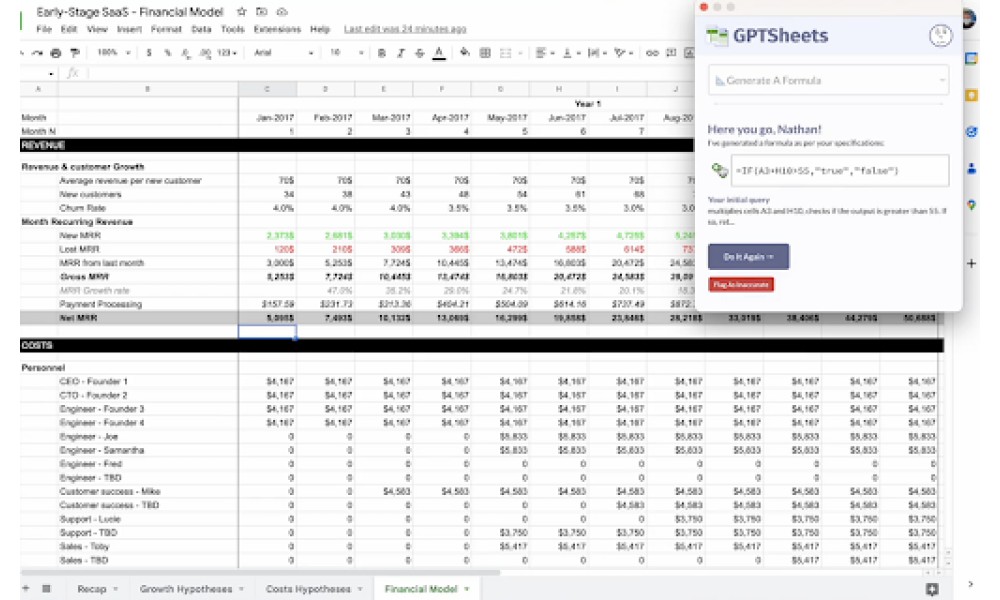Switch to the Recap sheet tab

click(x=92, y=589)
